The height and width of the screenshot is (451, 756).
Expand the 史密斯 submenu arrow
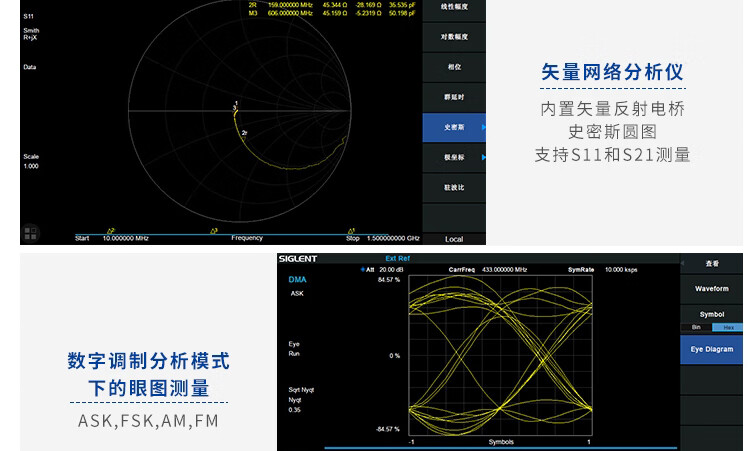click(484, 127)
